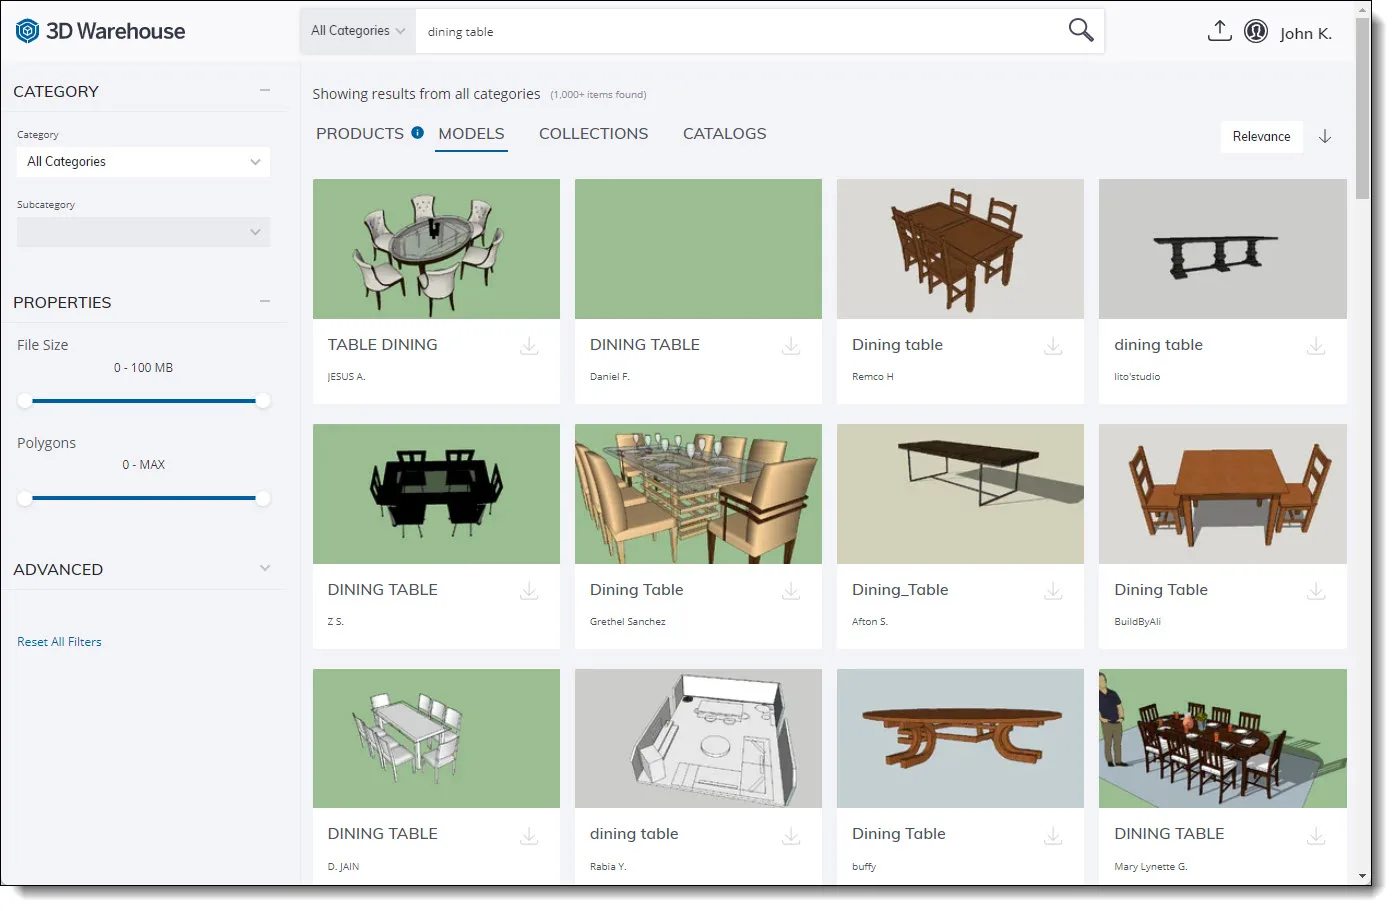Click the Relevance sort button

tap(1261, 137)
